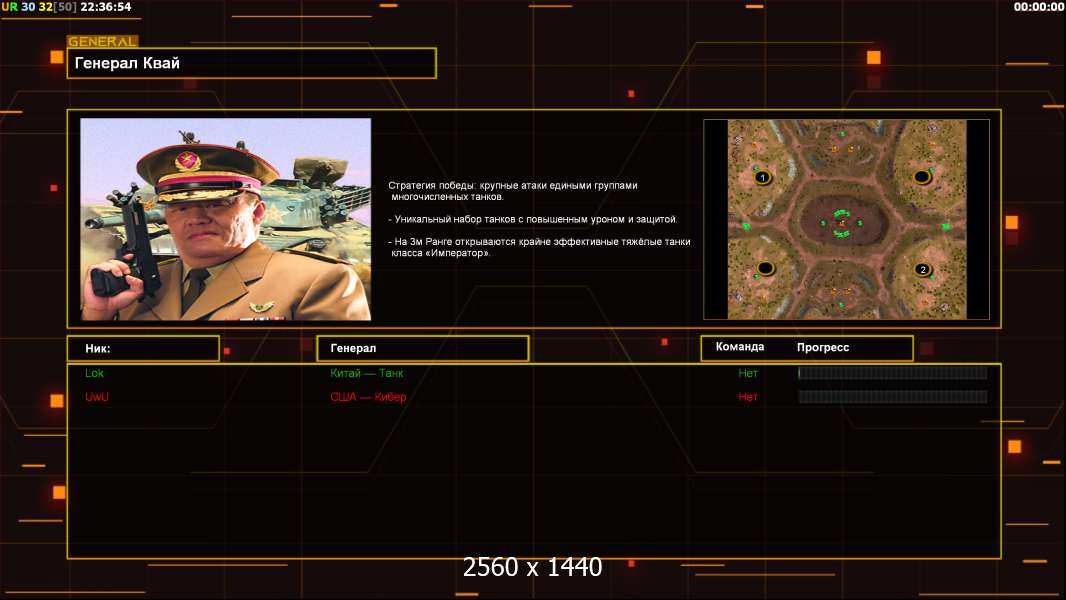
Task: Click Китай — Танк faction entry
Action: point(367,373)
